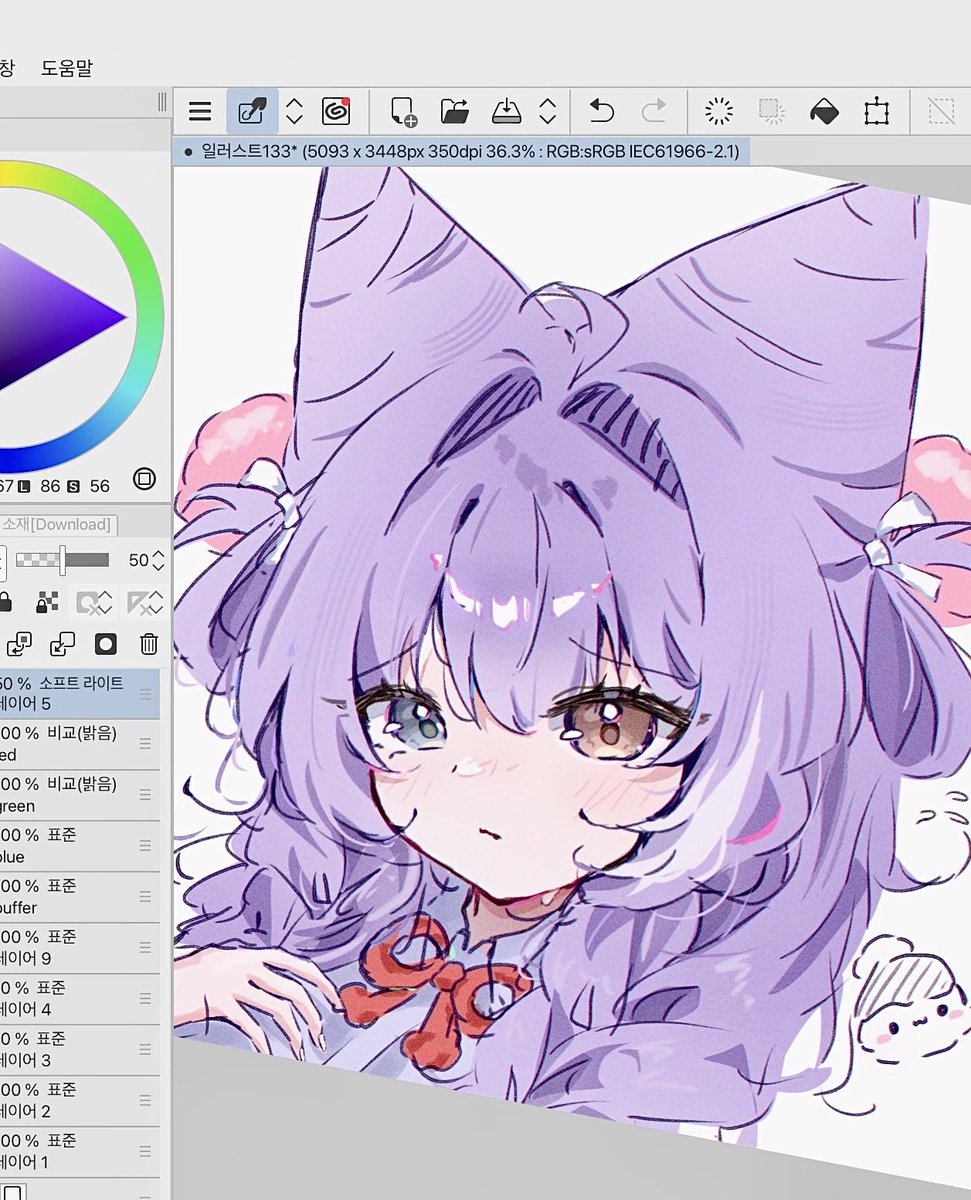The height and width of the screenshot is (1200, 971).
Task: Open the 소재[Download] tab
Action: 58,524
